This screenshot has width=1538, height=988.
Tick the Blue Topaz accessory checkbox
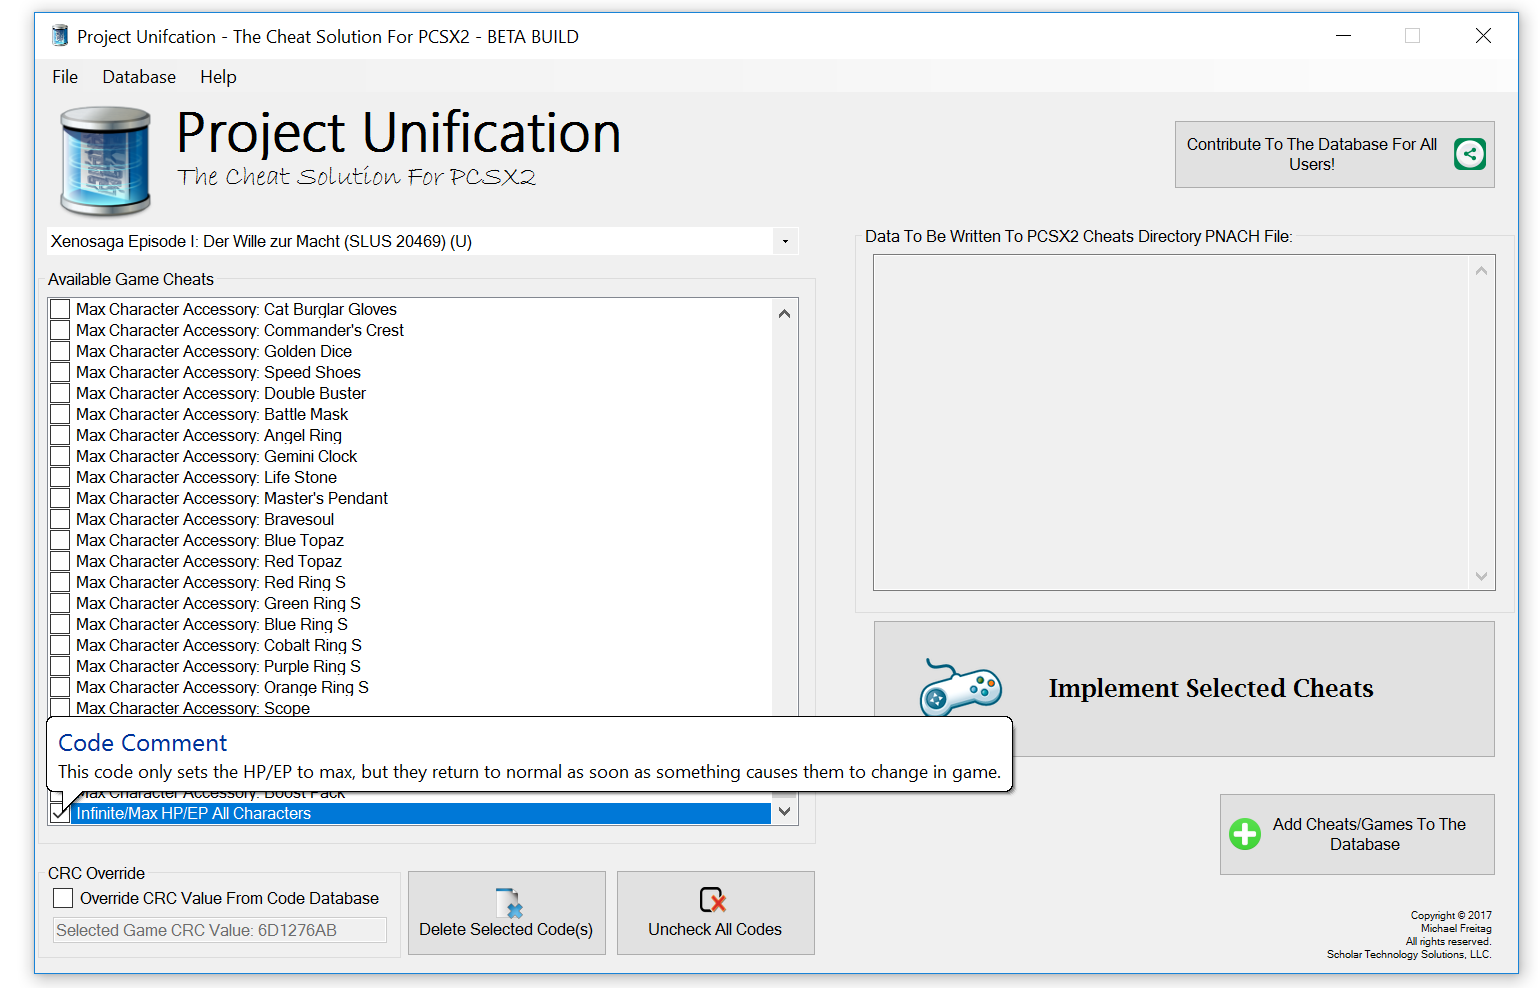(x=60, y=540)
